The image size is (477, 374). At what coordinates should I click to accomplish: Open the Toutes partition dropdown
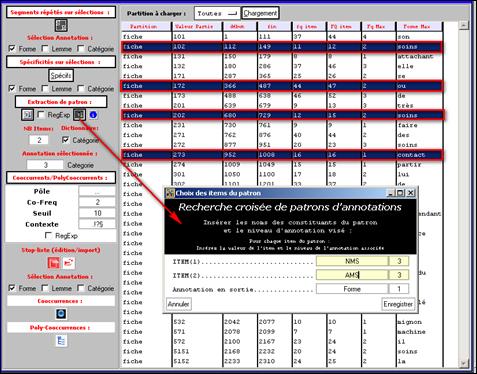point(217,14)
